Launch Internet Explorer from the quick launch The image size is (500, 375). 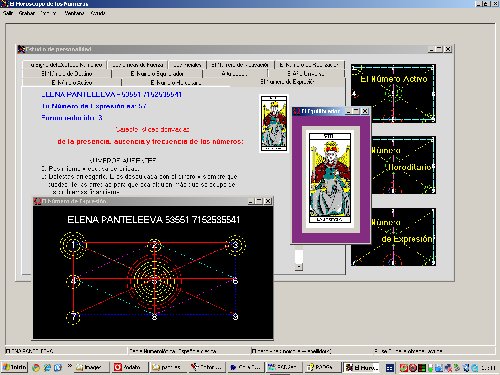click(47, 367)
